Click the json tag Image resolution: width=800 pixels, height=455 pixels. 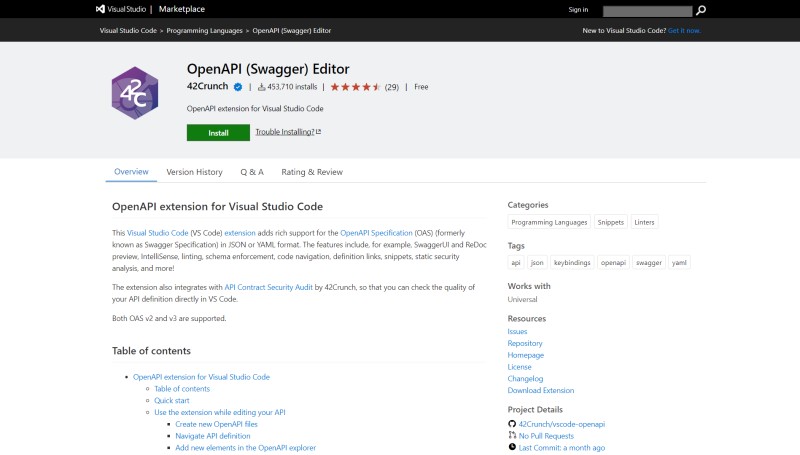(x=537, y=262)
